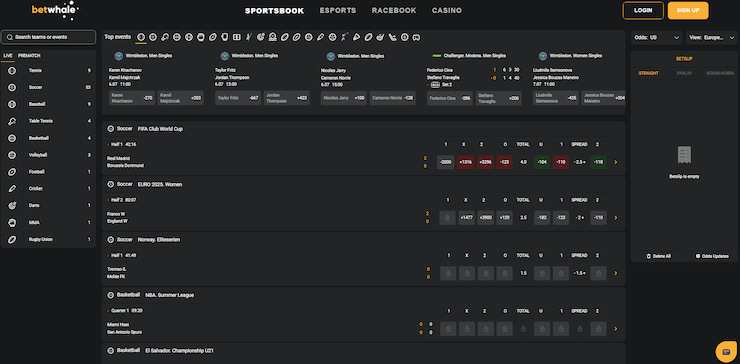Click the sport icon beside Norway. Eliteserien

click(111, 239)
